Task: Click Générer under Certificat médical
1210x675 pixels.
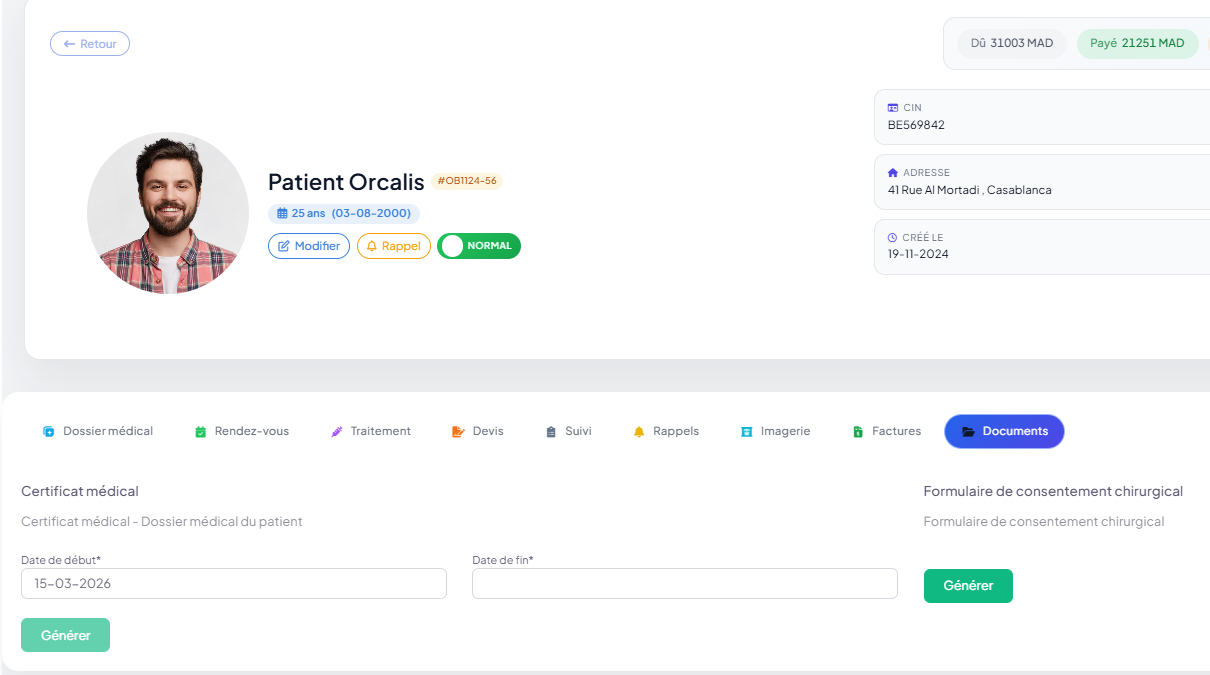Action: pos(65,635)
